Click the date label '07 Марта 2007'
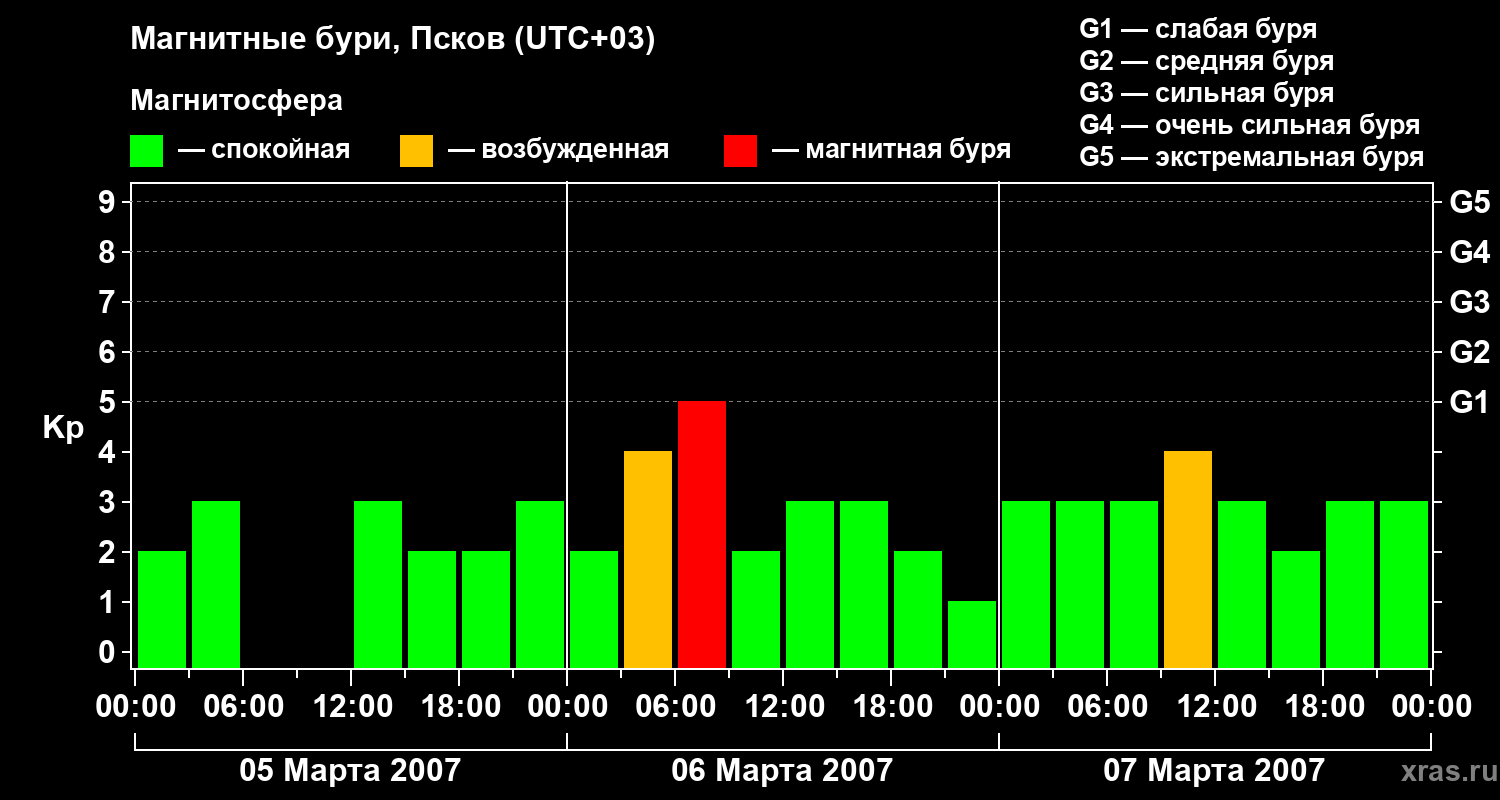Viewport: 1500px width, 800px height. (x=1214, y=770)
